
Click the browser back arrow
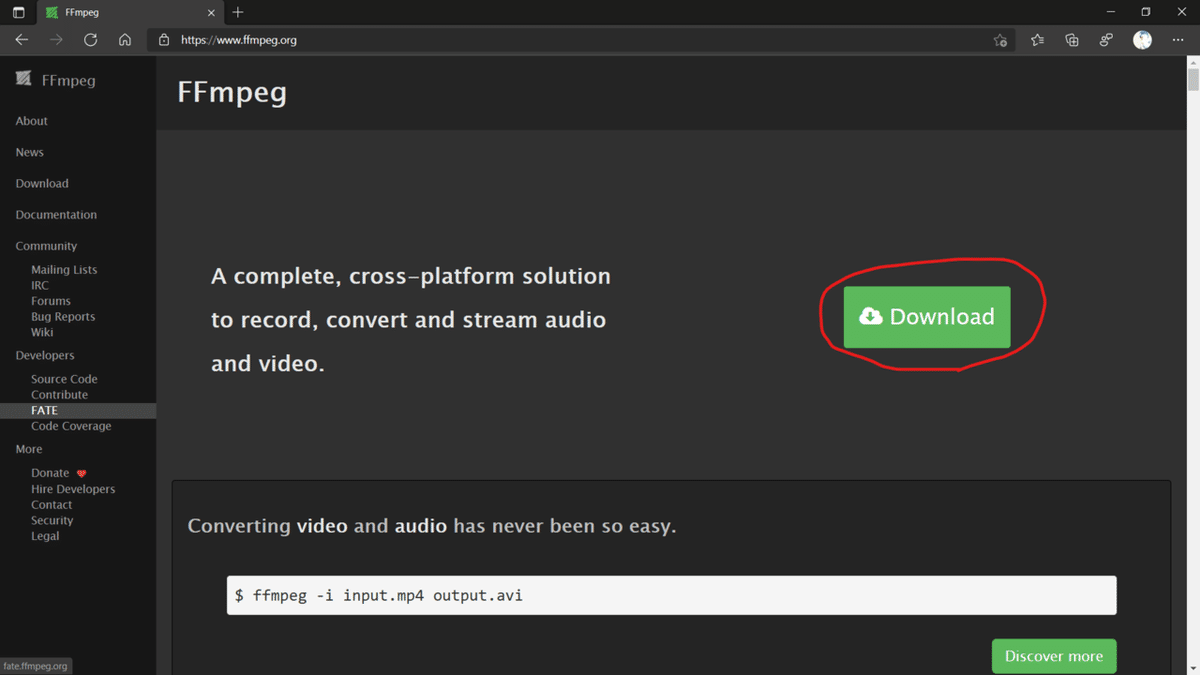(21, 40)
